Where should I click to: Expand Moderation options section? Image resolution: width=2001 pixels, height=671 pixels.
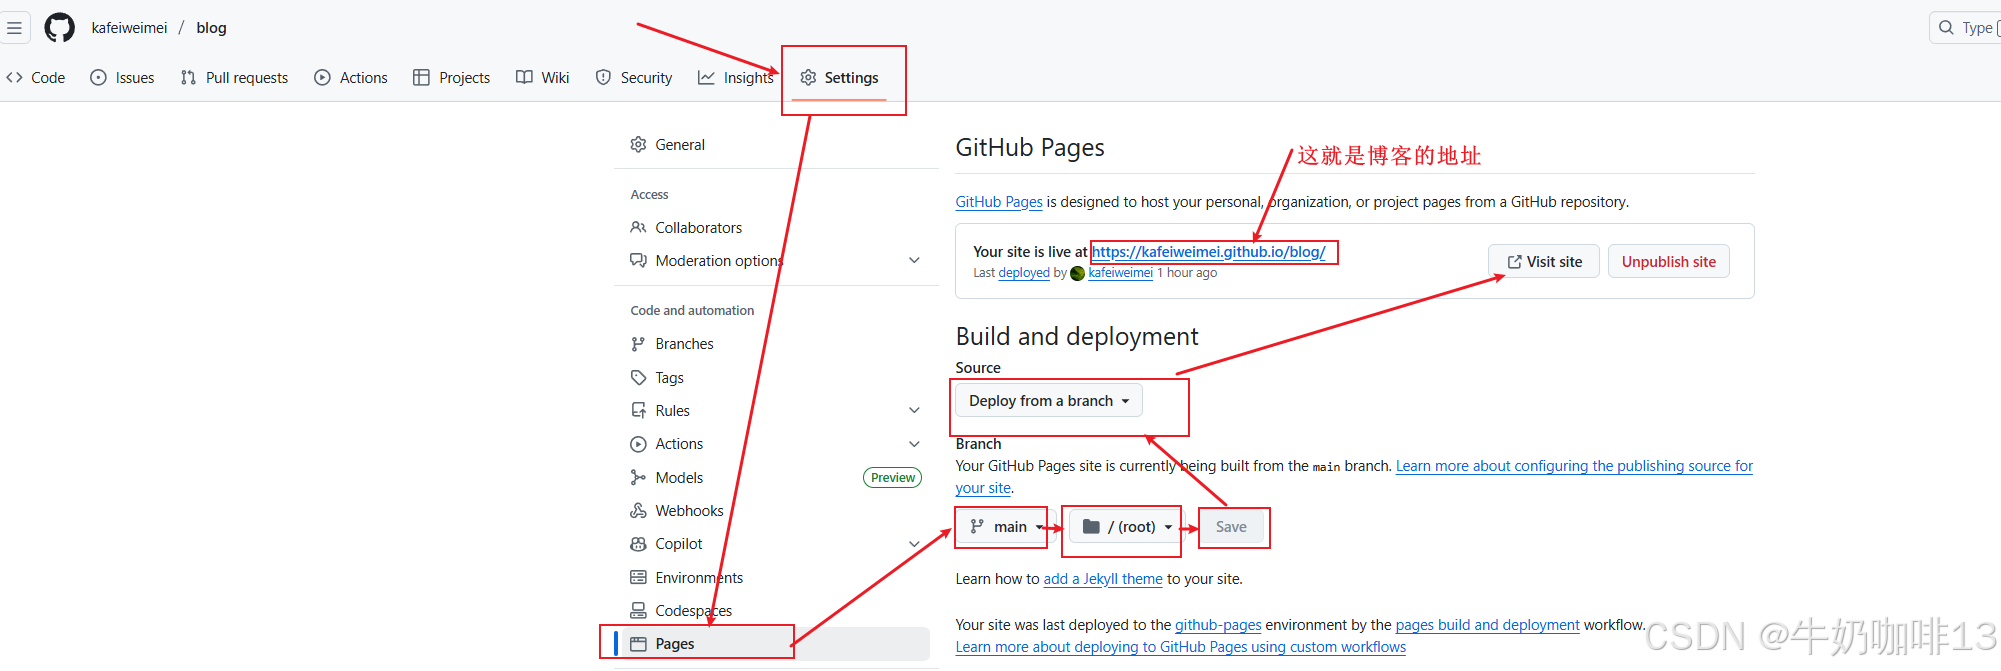[x=776, y=261]
